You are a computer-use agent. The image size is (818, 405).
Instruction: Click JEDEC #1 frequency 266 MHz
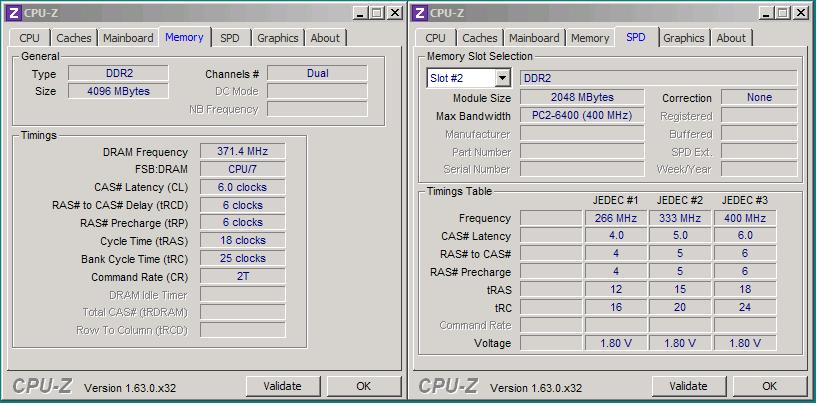(x=616, y=218)
